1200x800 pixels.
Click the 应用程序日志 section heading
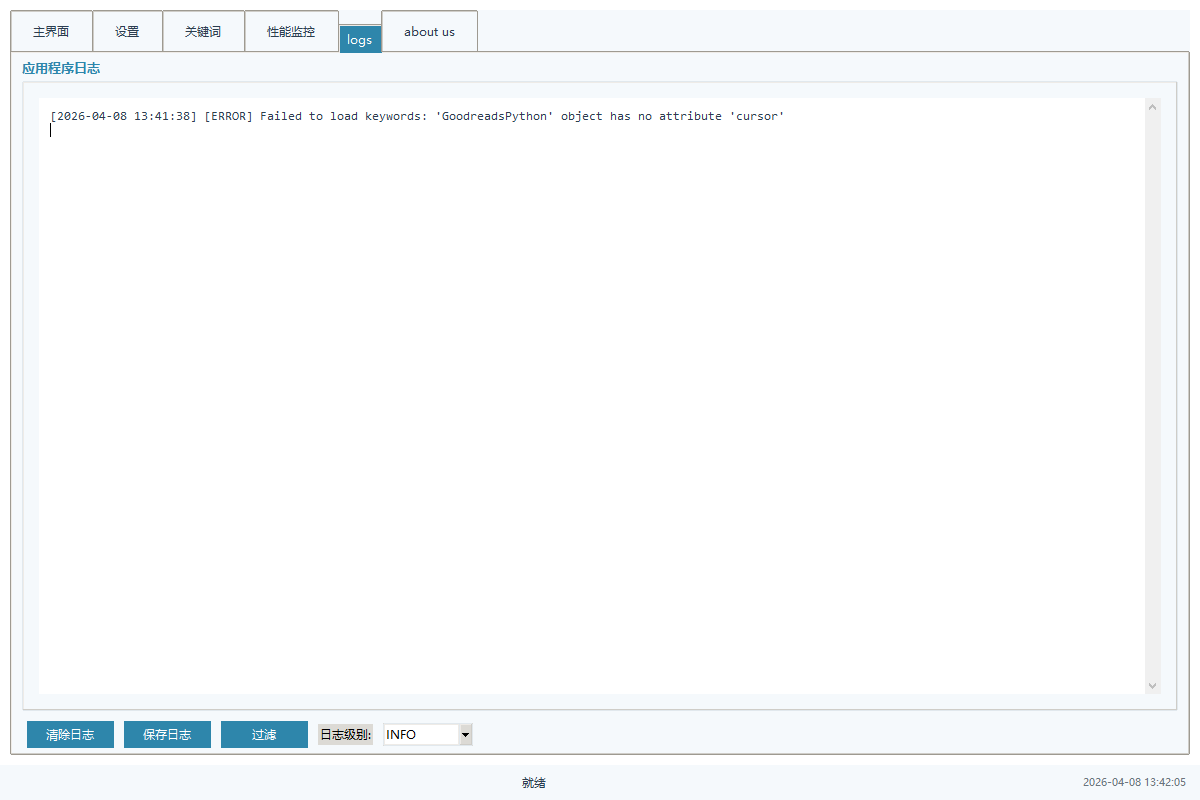pos(61,69)
